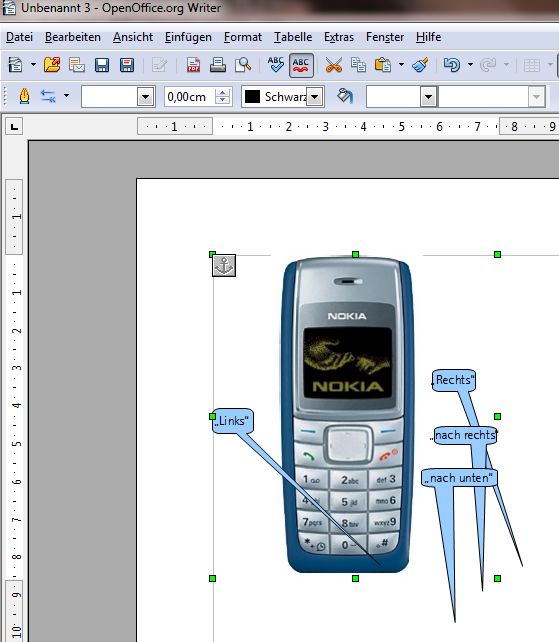559x642 pixels.
Task: Click the tab stop type button on ruler
Action: tap(14, 127)
